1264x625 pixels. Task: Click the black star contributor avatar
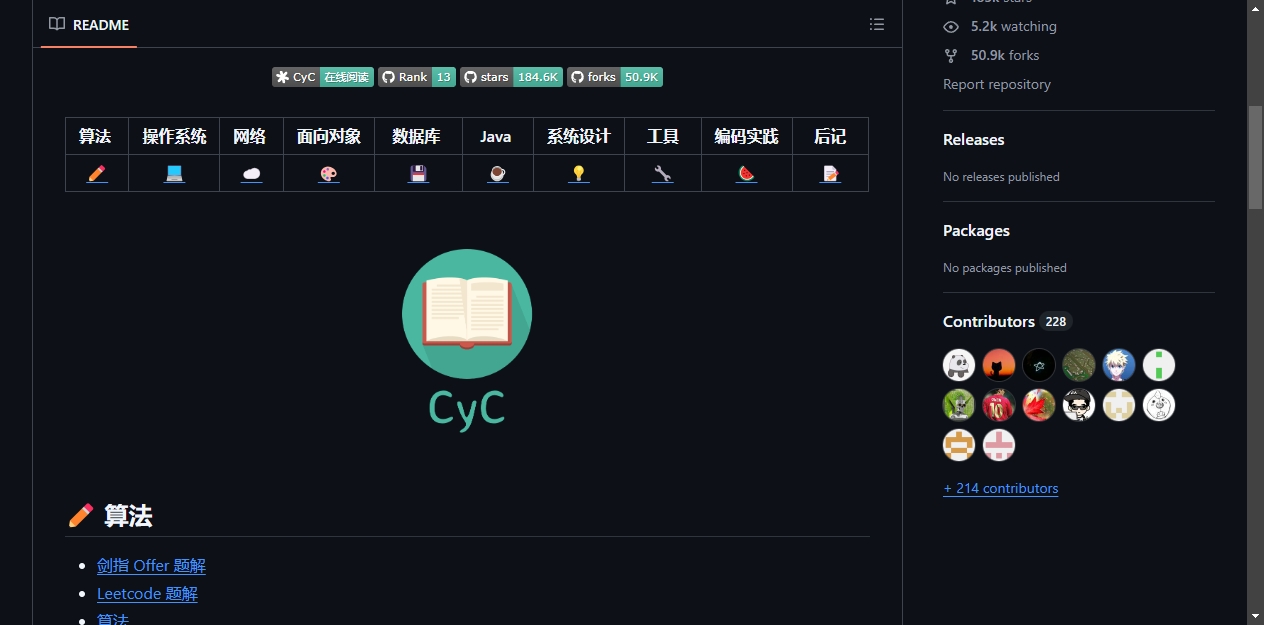pos(1039,365)
